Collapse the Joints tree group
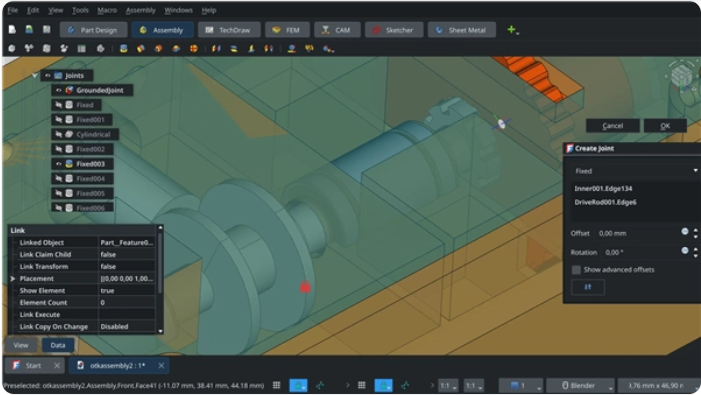The width and height of the screenshot is (701, 395). coord(35,76)
